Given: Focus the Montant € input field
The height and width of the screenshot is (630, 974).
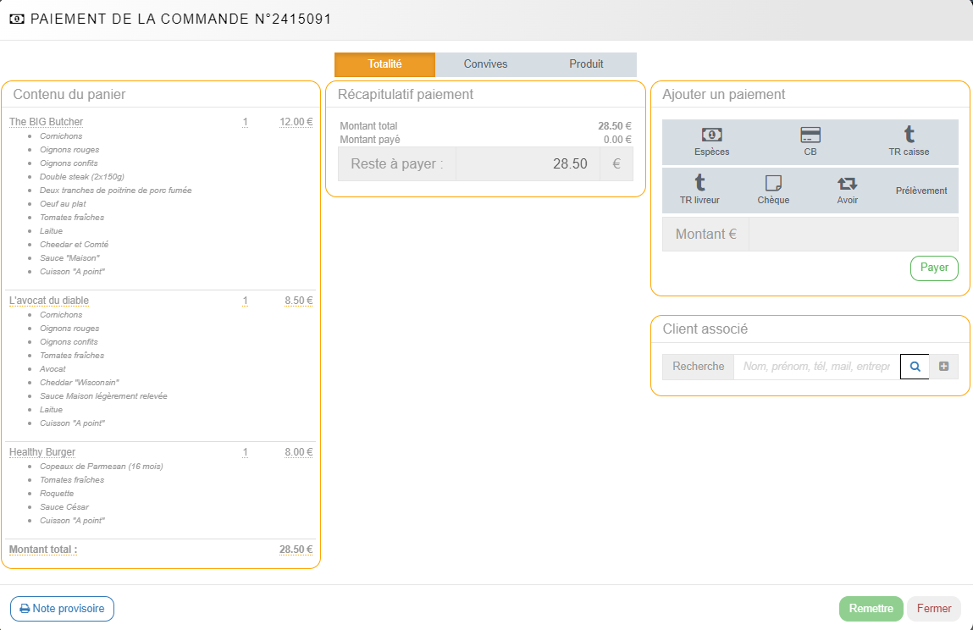Looking at the screenshot, I should 852,234.
